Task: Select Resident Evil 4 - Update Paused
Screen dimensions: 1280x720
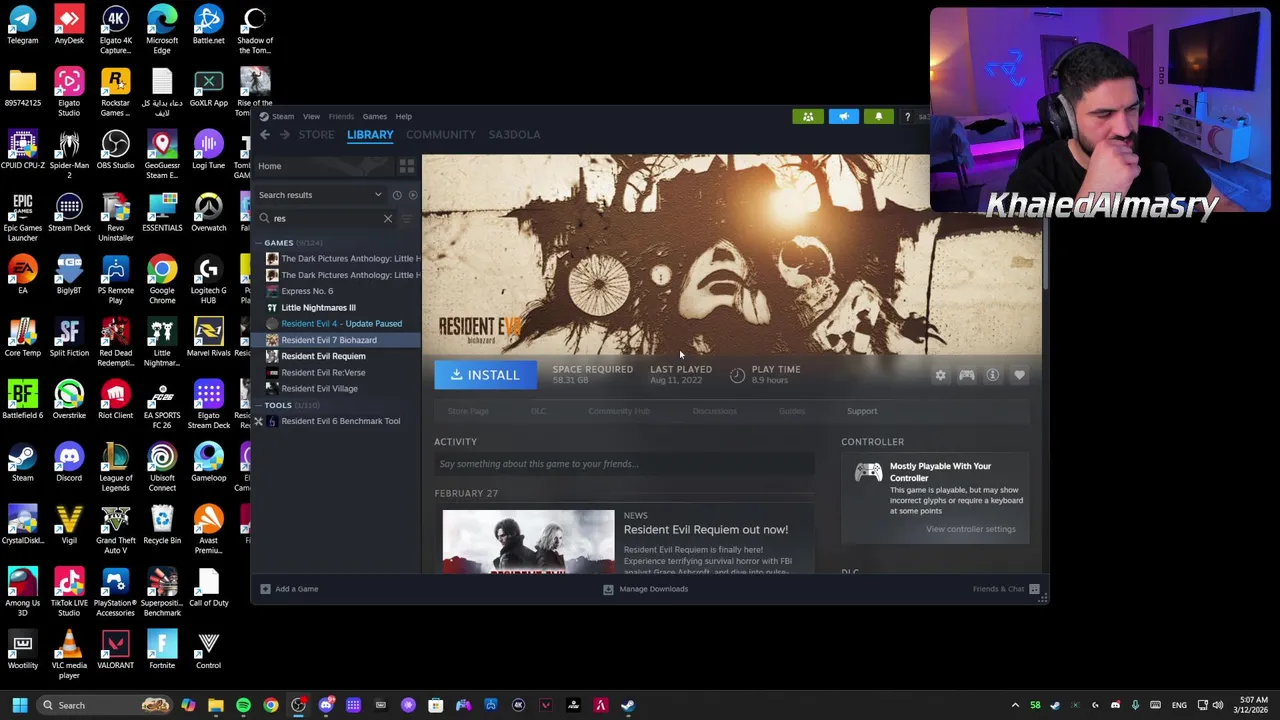Action: pyautogui.click(x=341, y=324)
